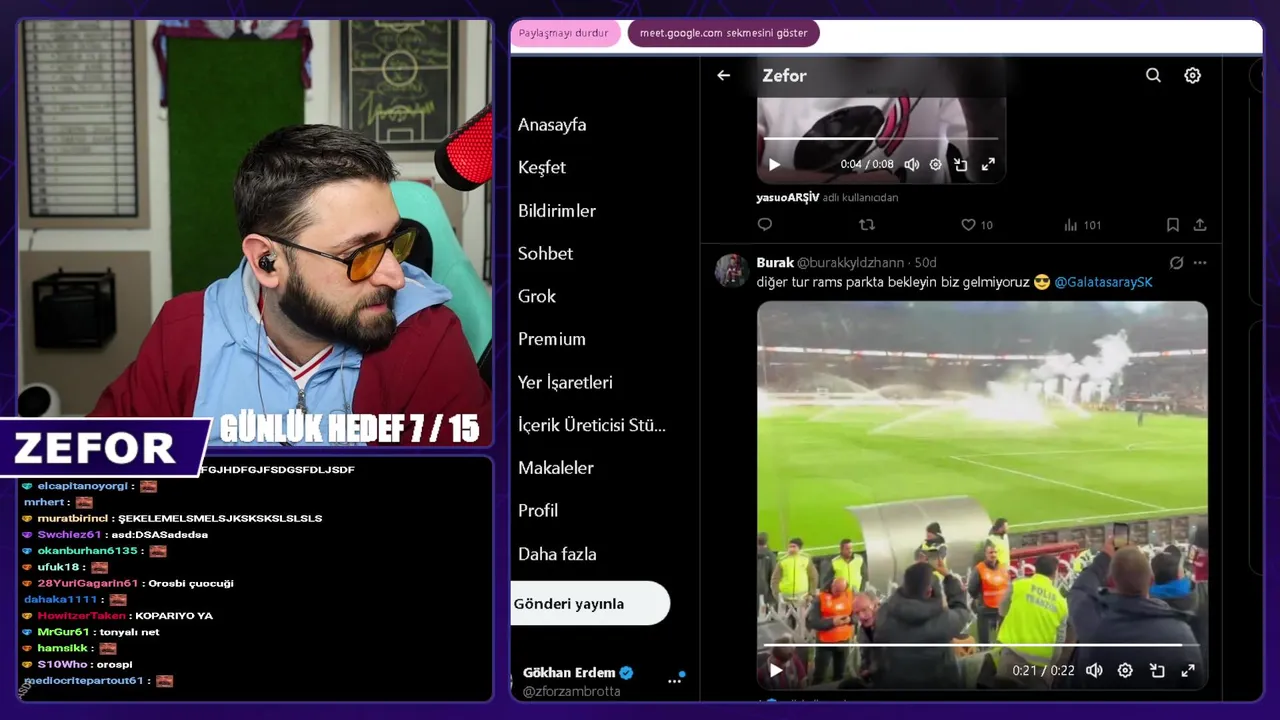
Task: Open the yasuoARŞİV source link
Action: [788, 198]
